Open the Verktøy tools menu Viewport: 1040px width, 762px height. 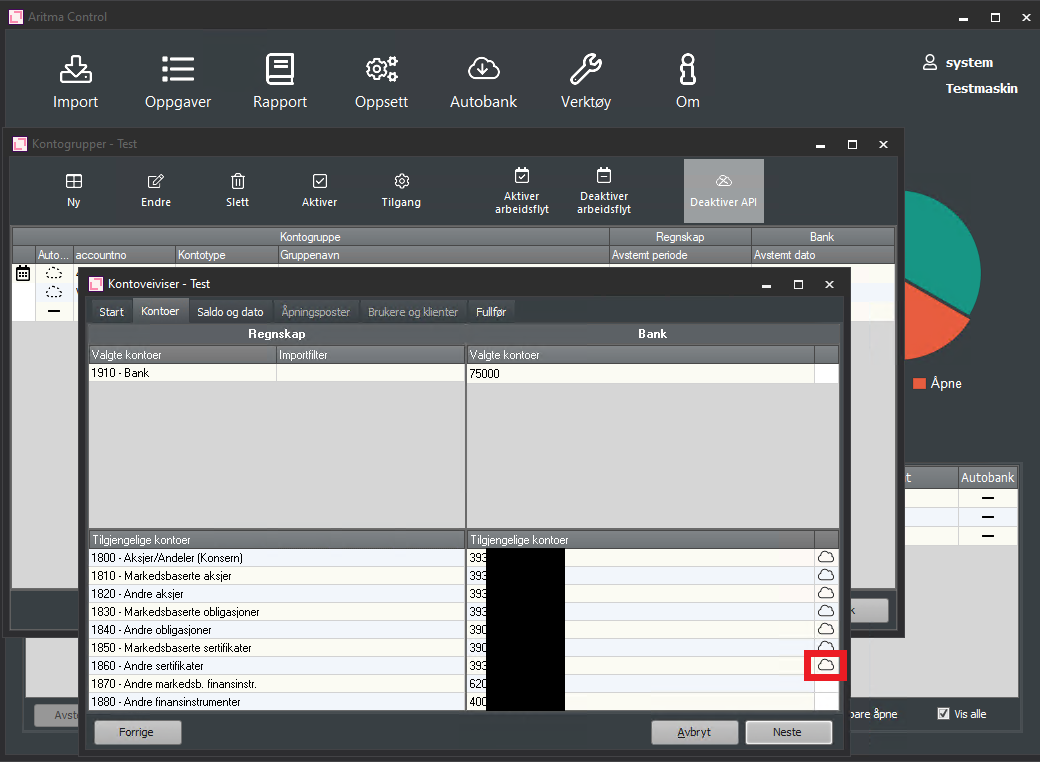tap(585, 81)
